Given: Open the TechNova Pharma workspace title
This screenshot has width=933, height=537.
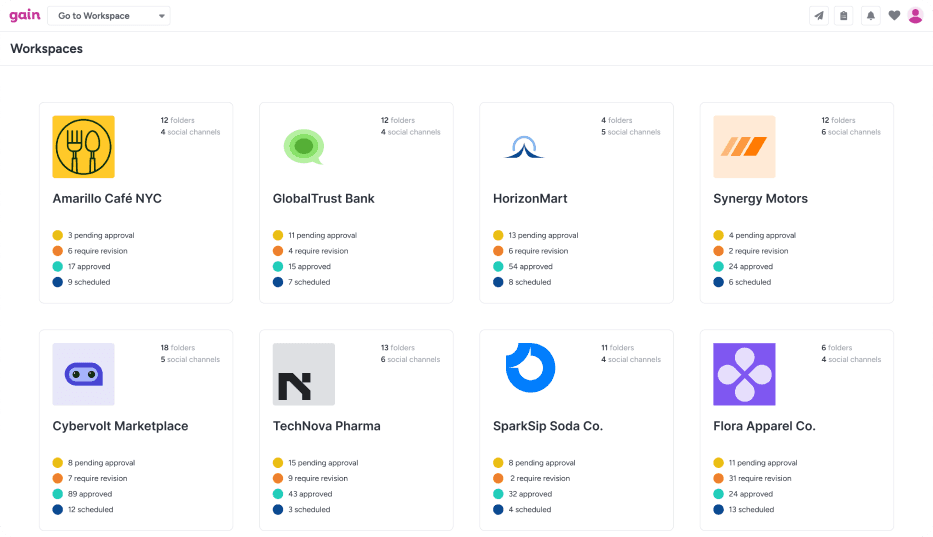Looking at the screenshot, I should pyautogui.click(x=326, y=426).
